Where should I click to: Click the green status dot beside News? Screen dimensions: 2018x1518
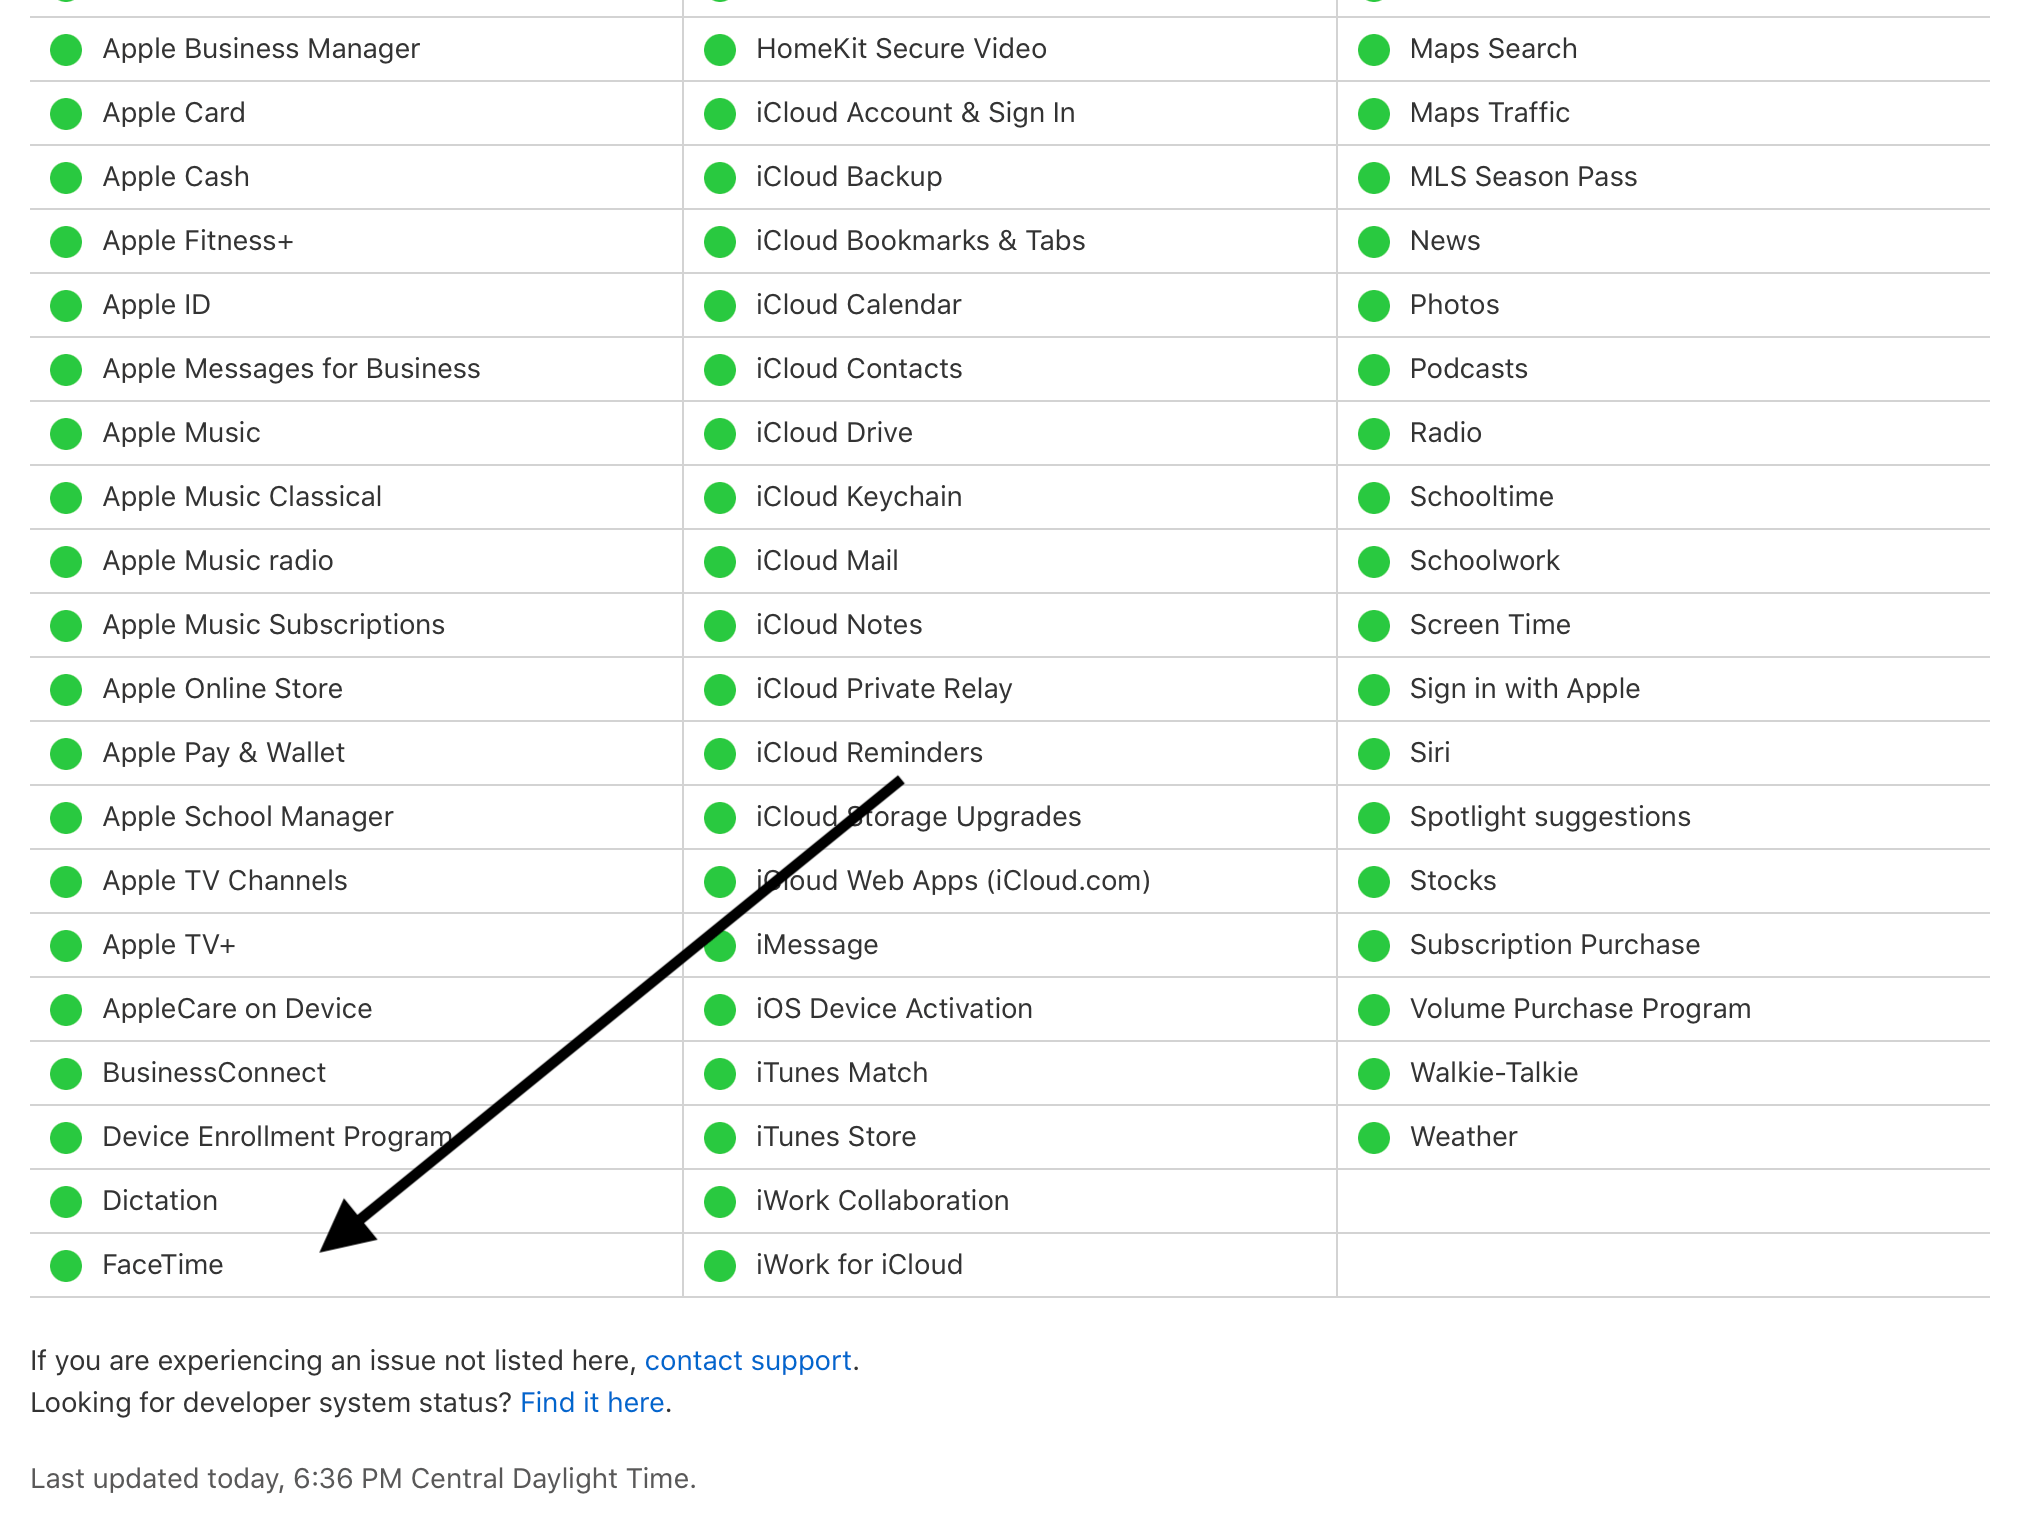(x=1374, y=242)
